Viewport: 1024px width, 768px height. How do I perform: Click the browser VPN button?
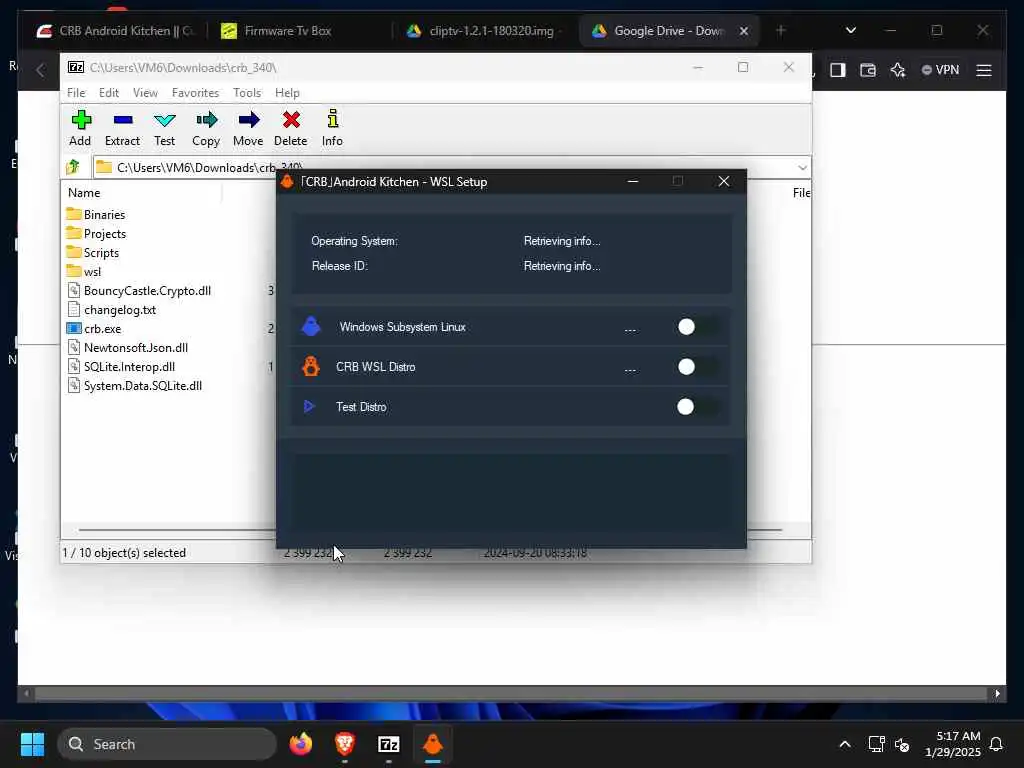click(940, 70)
